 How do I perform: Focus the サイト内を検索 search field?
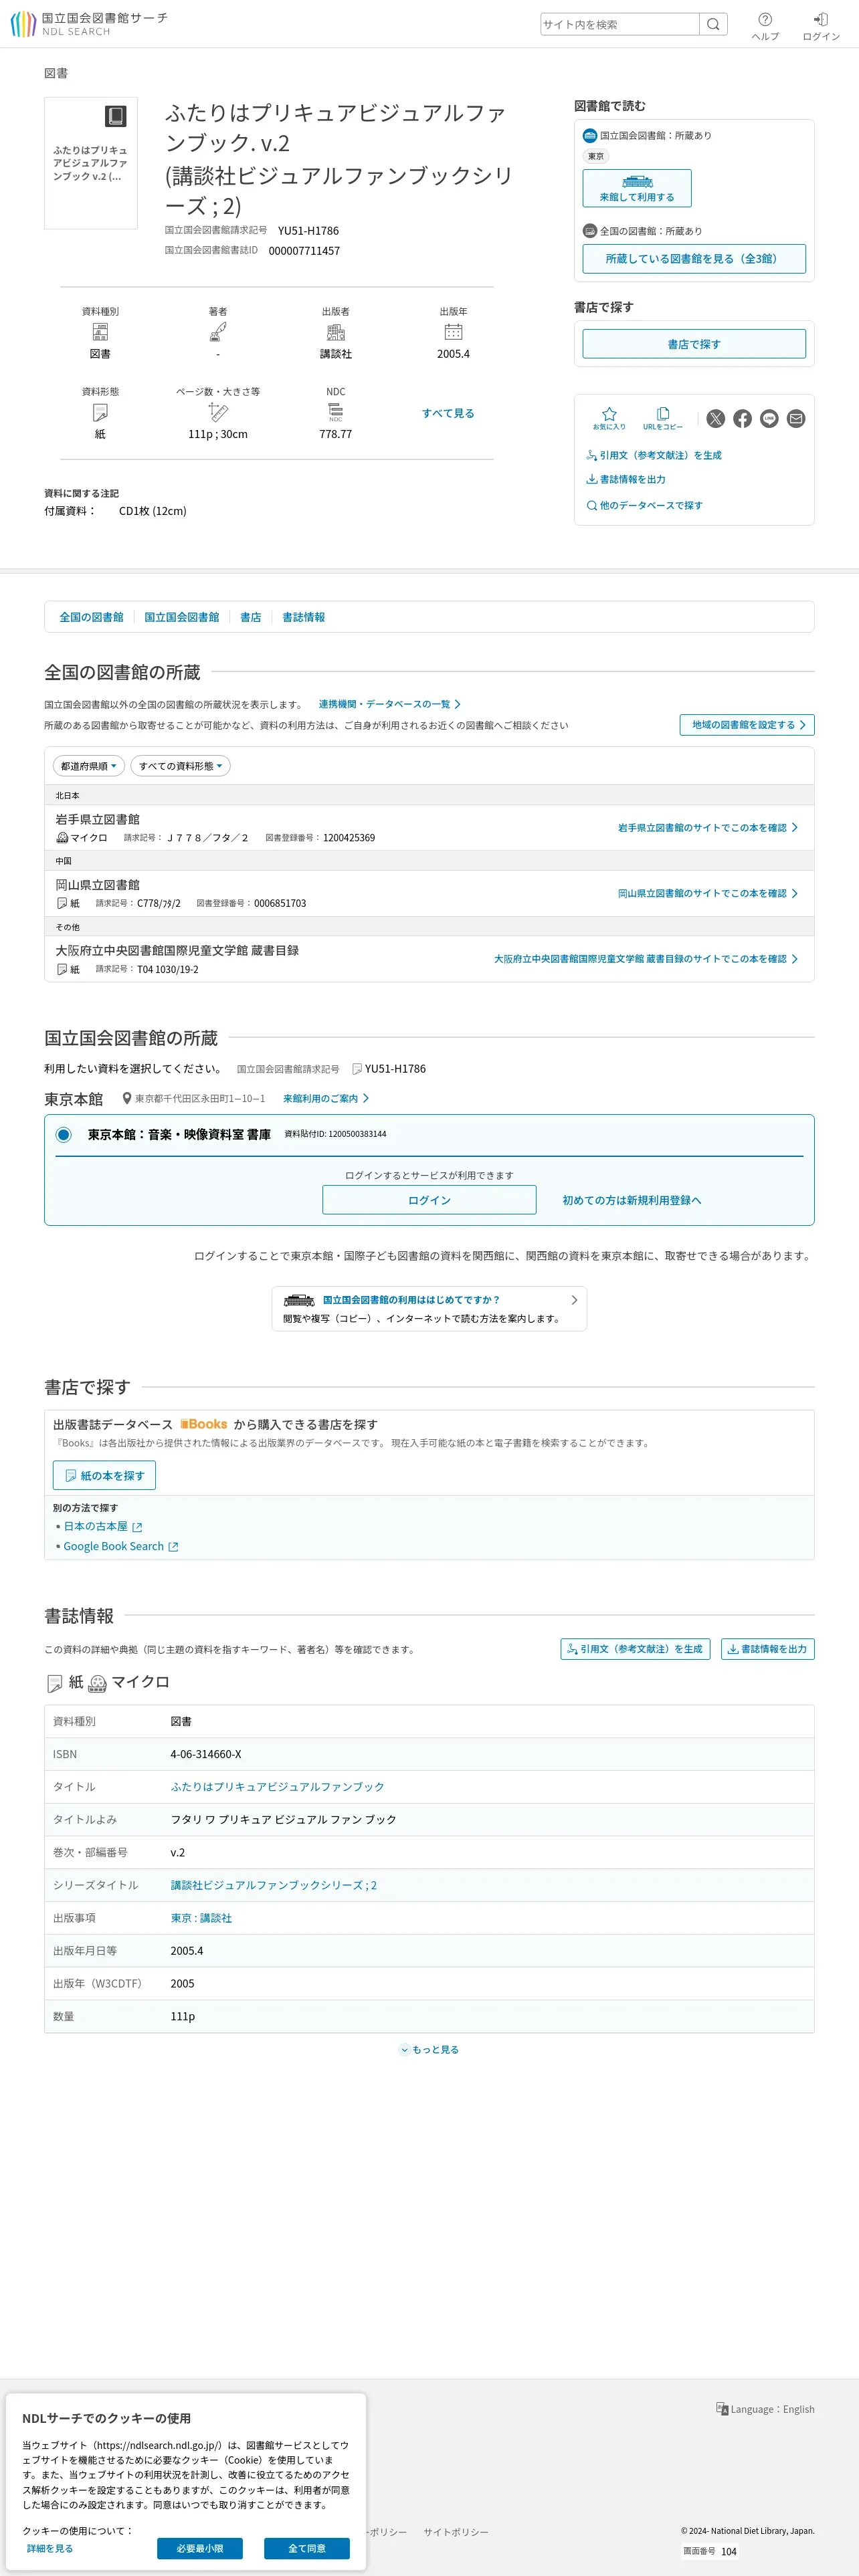point(619,24)
